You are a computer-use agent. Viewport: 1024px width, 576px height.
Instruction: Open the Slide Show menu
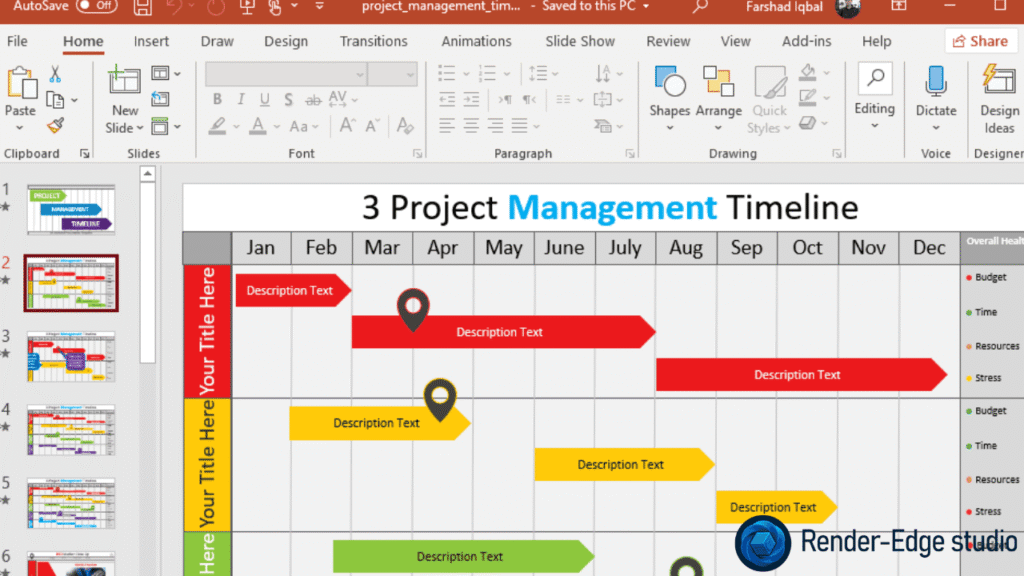(580, 41)
